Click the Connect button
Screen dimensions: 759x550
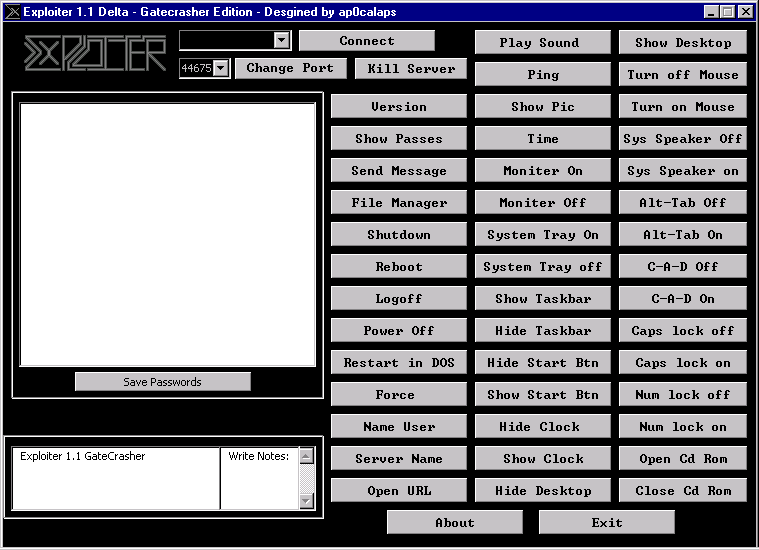coord(366,41)
